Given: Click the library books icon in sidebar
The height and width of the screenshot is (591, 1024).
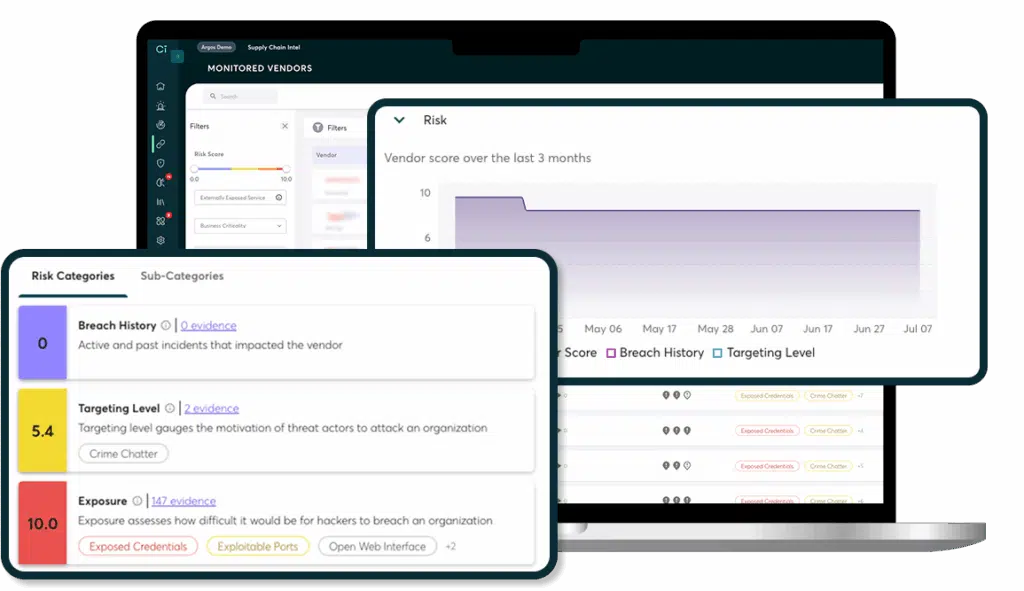Looking at the screenshot, I should (160, 201).
